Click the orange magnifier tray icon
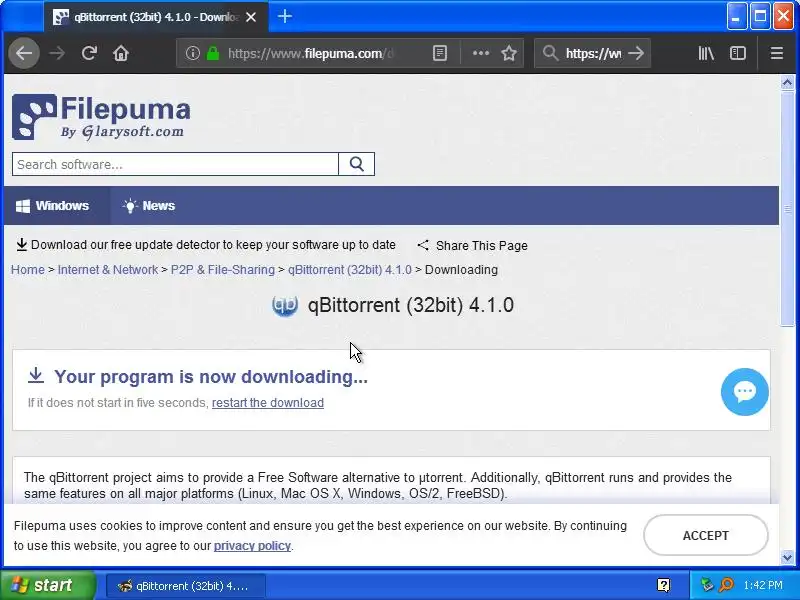 pos(726,585)
